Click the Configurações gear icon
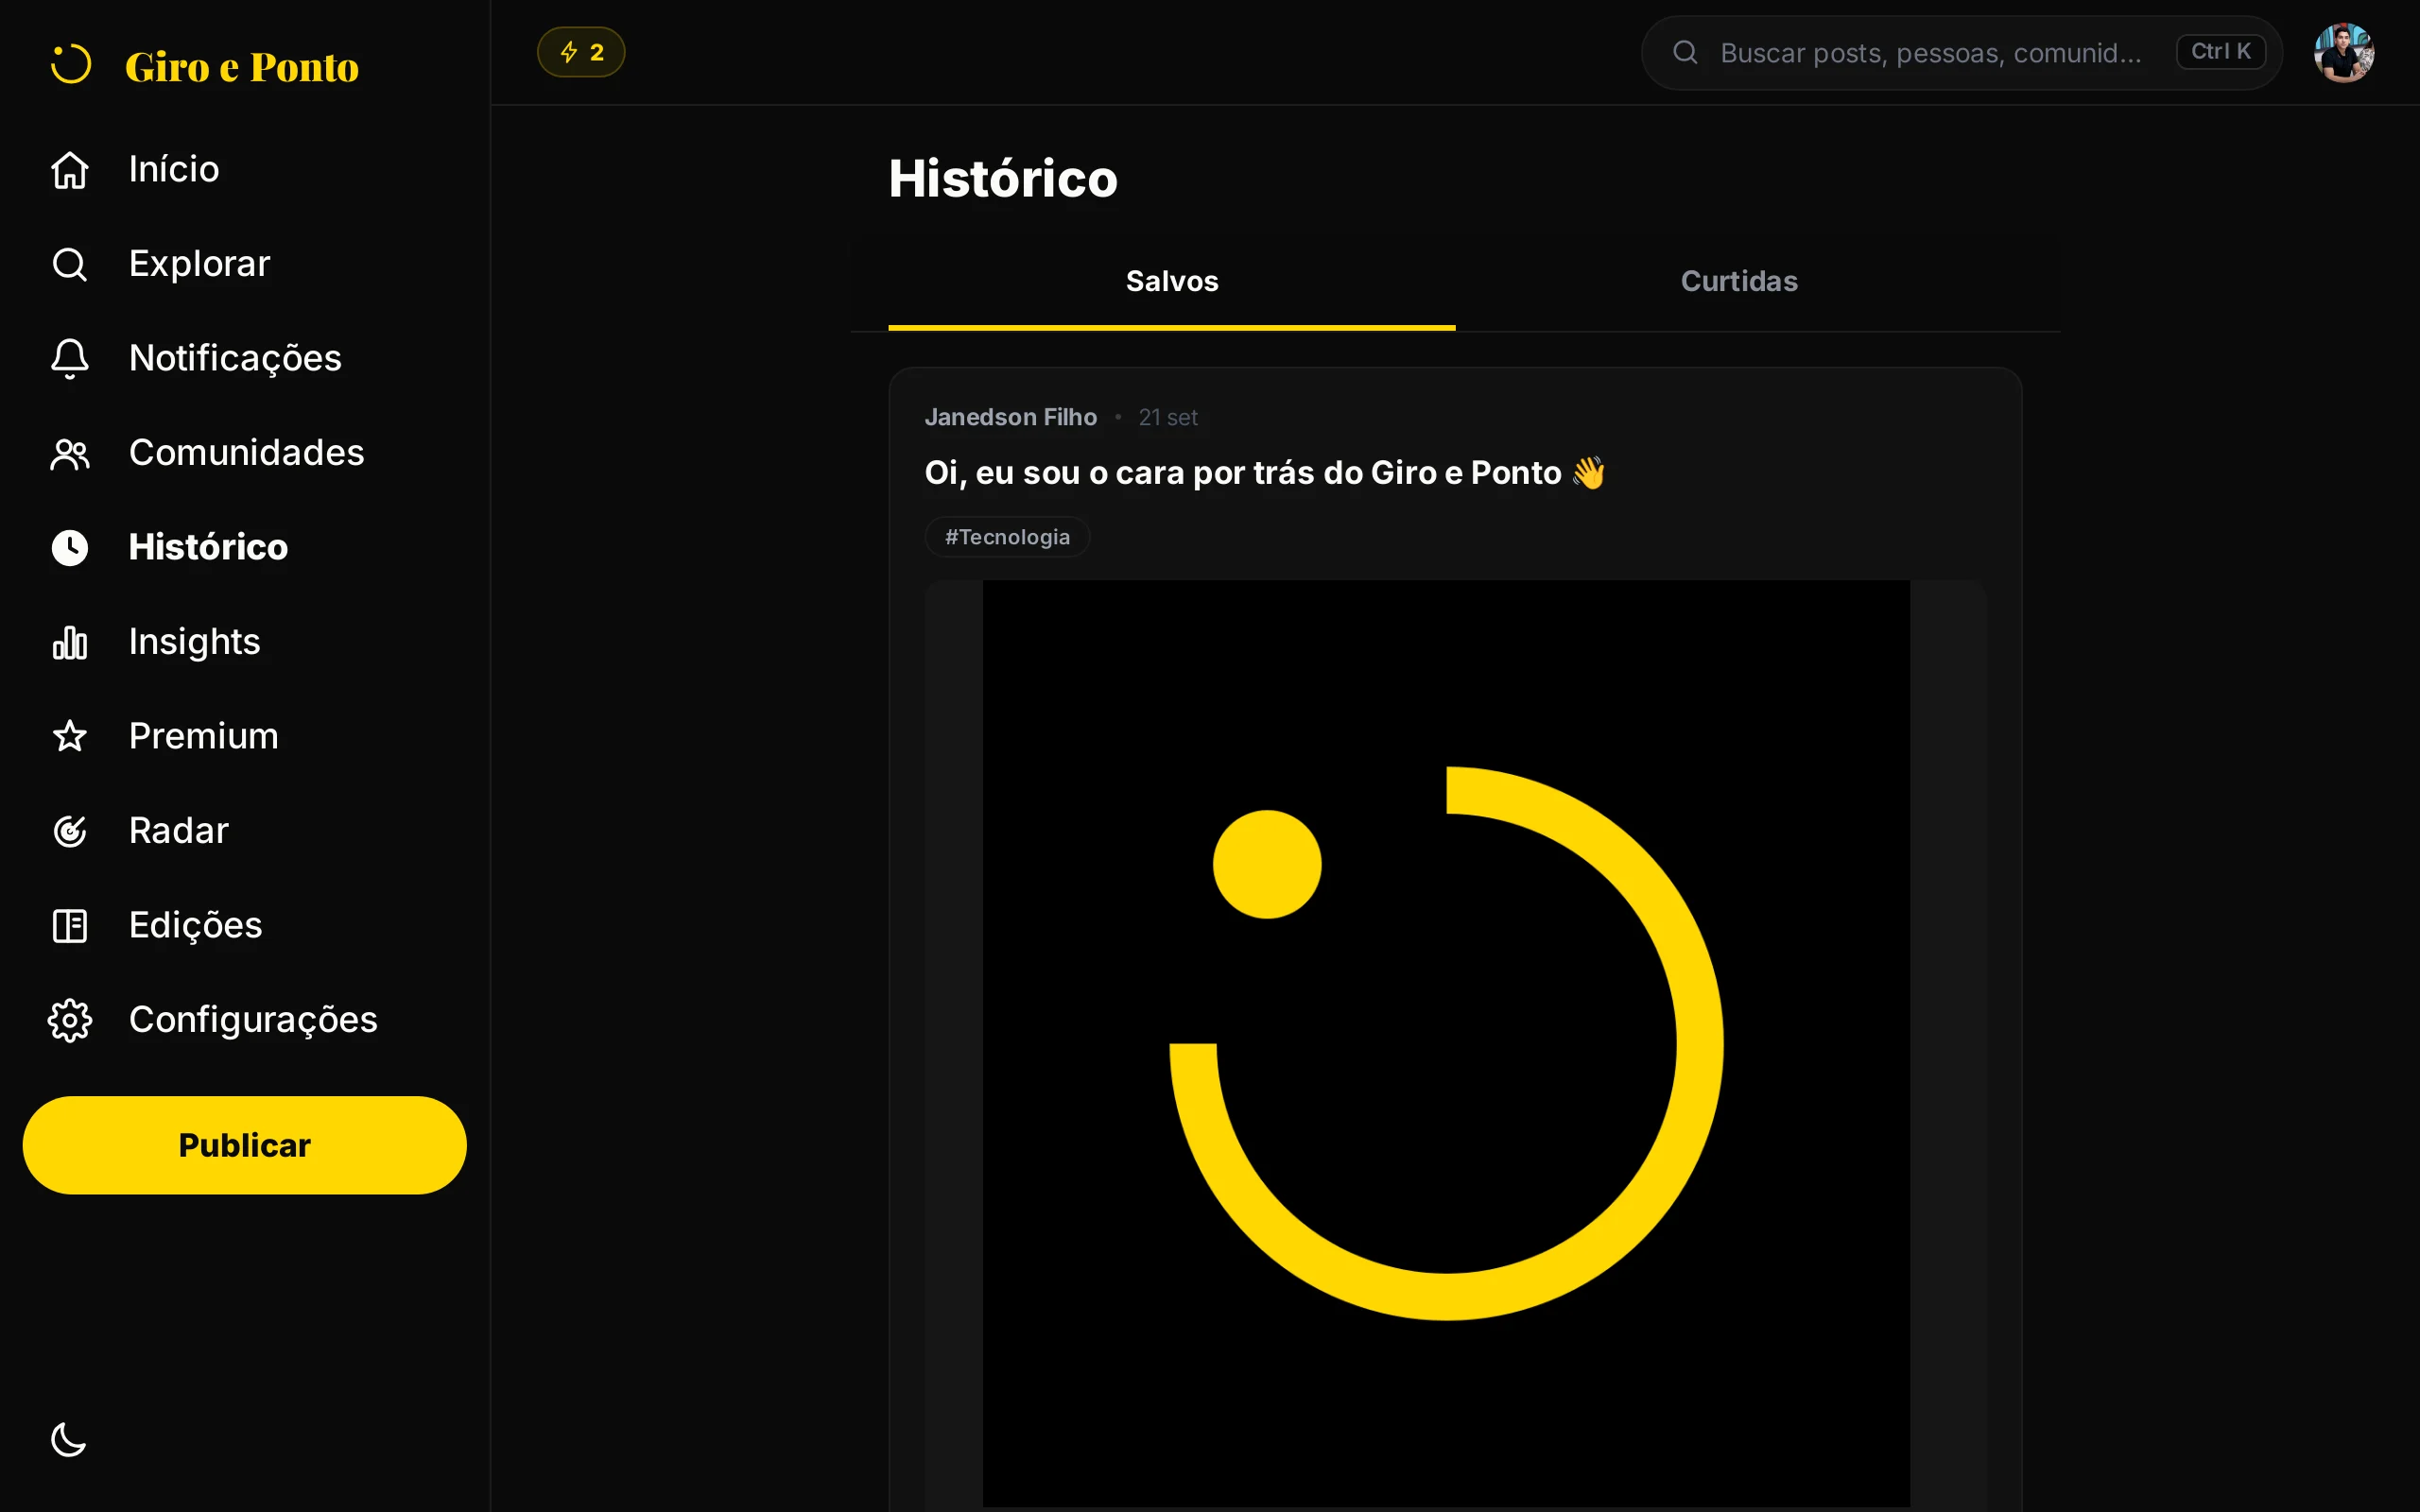The width and height of the screenshot is (2420, 1512). (70, 1020)
